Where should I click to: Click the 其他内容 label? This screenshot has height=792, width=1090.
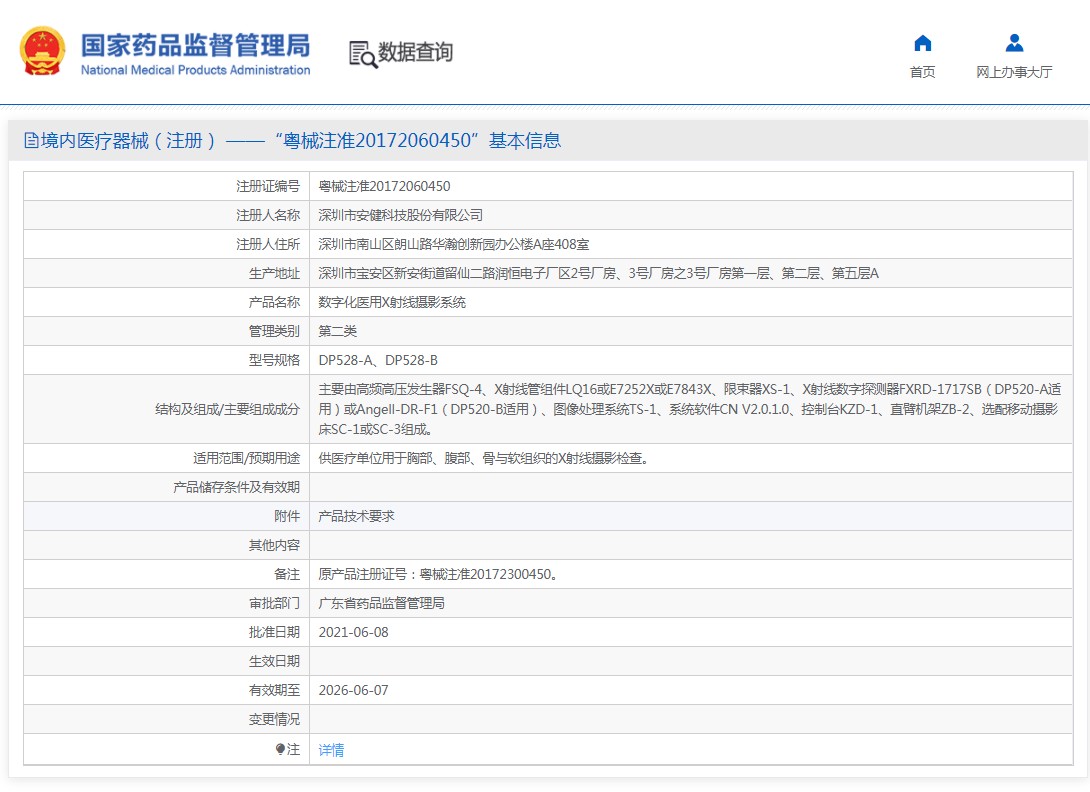click(274, 545)
